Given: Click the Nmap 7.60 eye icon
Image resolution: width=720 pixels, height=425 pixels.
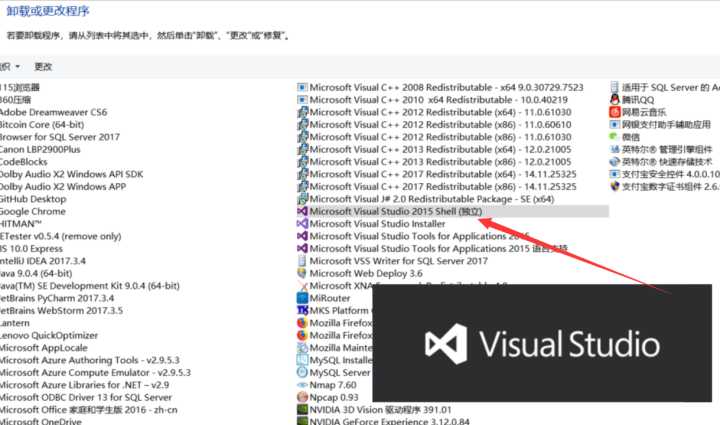Looking at the screenshot, I should point(302,384).
